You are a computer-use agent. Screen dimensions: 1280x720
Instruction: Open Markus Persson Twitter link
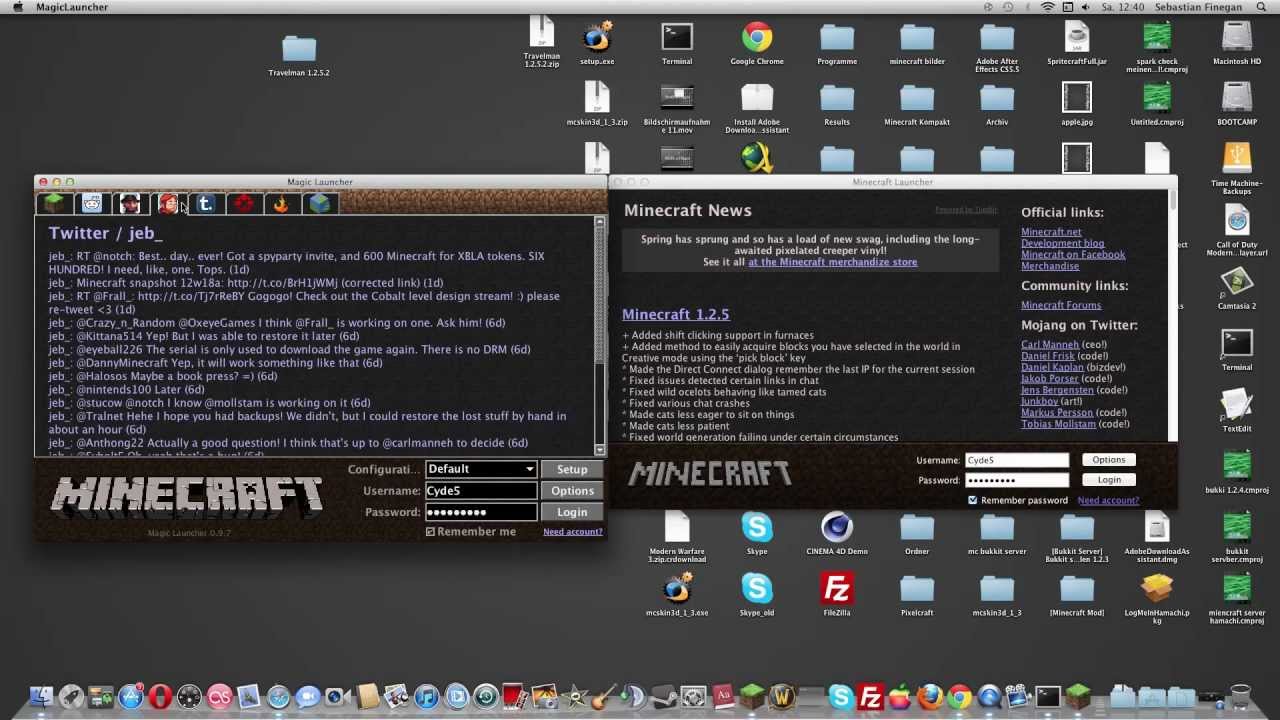click(1057, 413)
